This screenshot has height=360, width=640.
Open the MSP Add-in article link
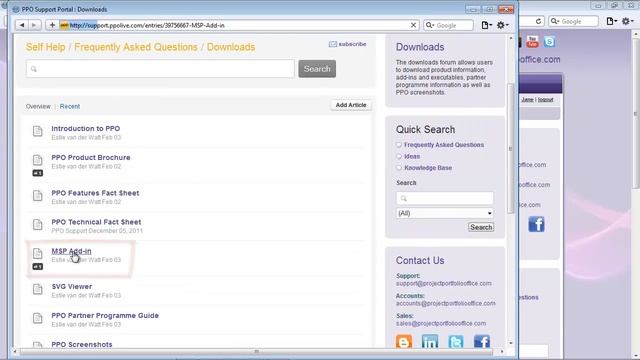click(71, 251)
